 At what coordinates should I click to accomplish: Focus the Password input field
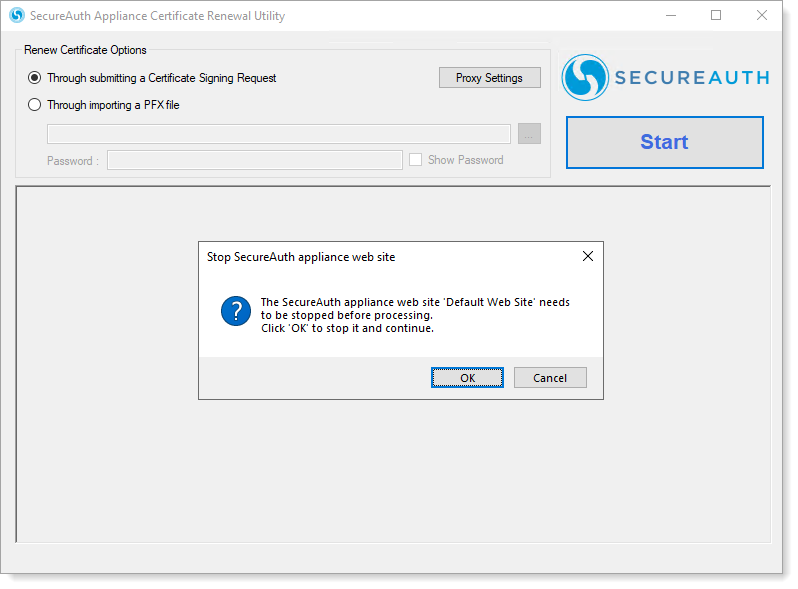point(254,160)
